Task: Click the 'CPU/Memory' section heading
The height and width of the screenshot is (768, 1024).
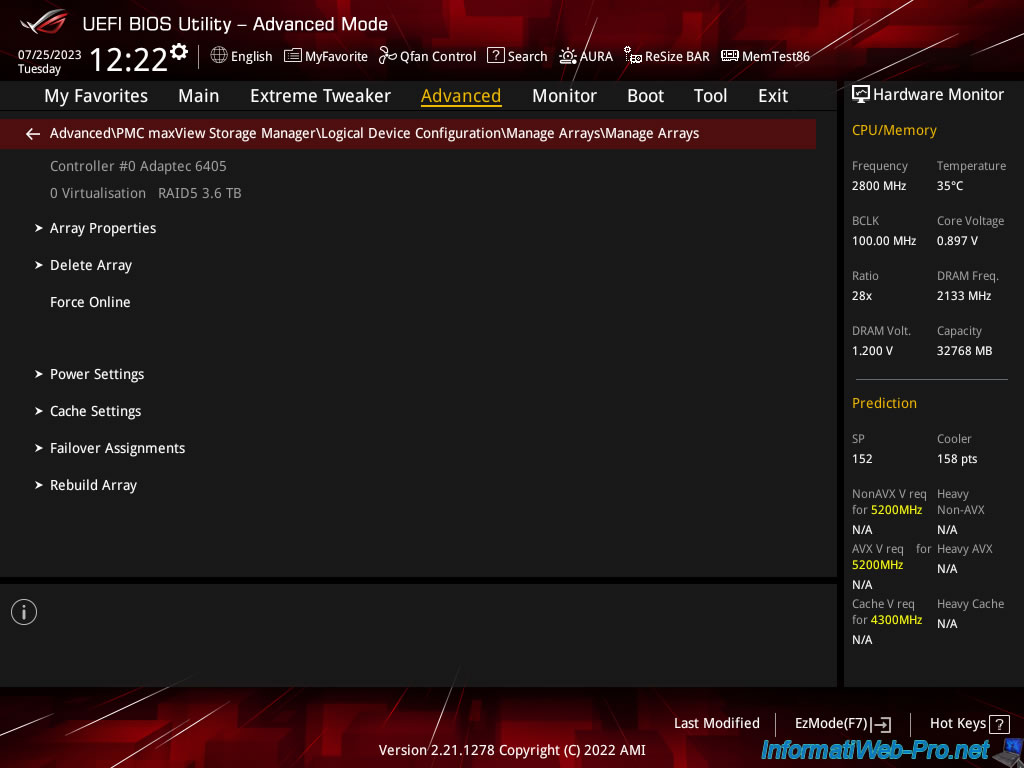Action: pyautogui.click(x=894, y=131)
